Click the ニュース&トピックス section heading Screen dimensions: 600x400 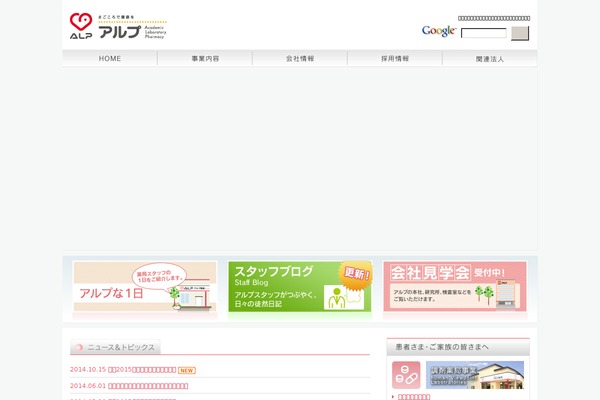pyautogui.click(x=116, y=347)
